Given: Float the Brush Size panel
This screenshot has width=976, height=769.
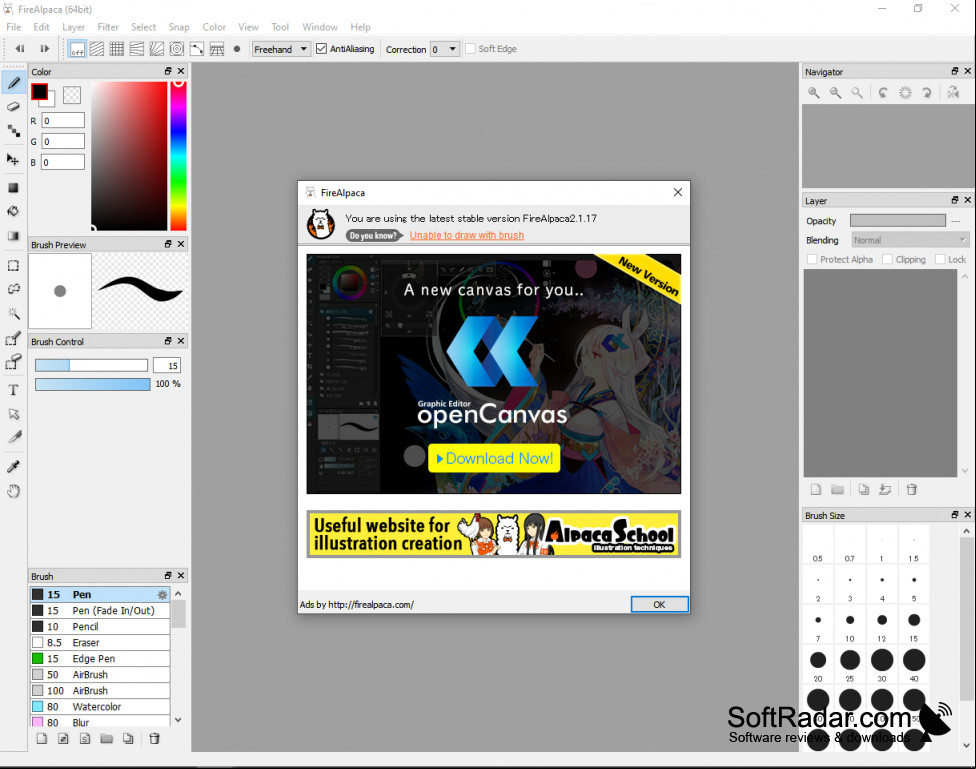Looking at the screenshot, I should coord(955,514).
